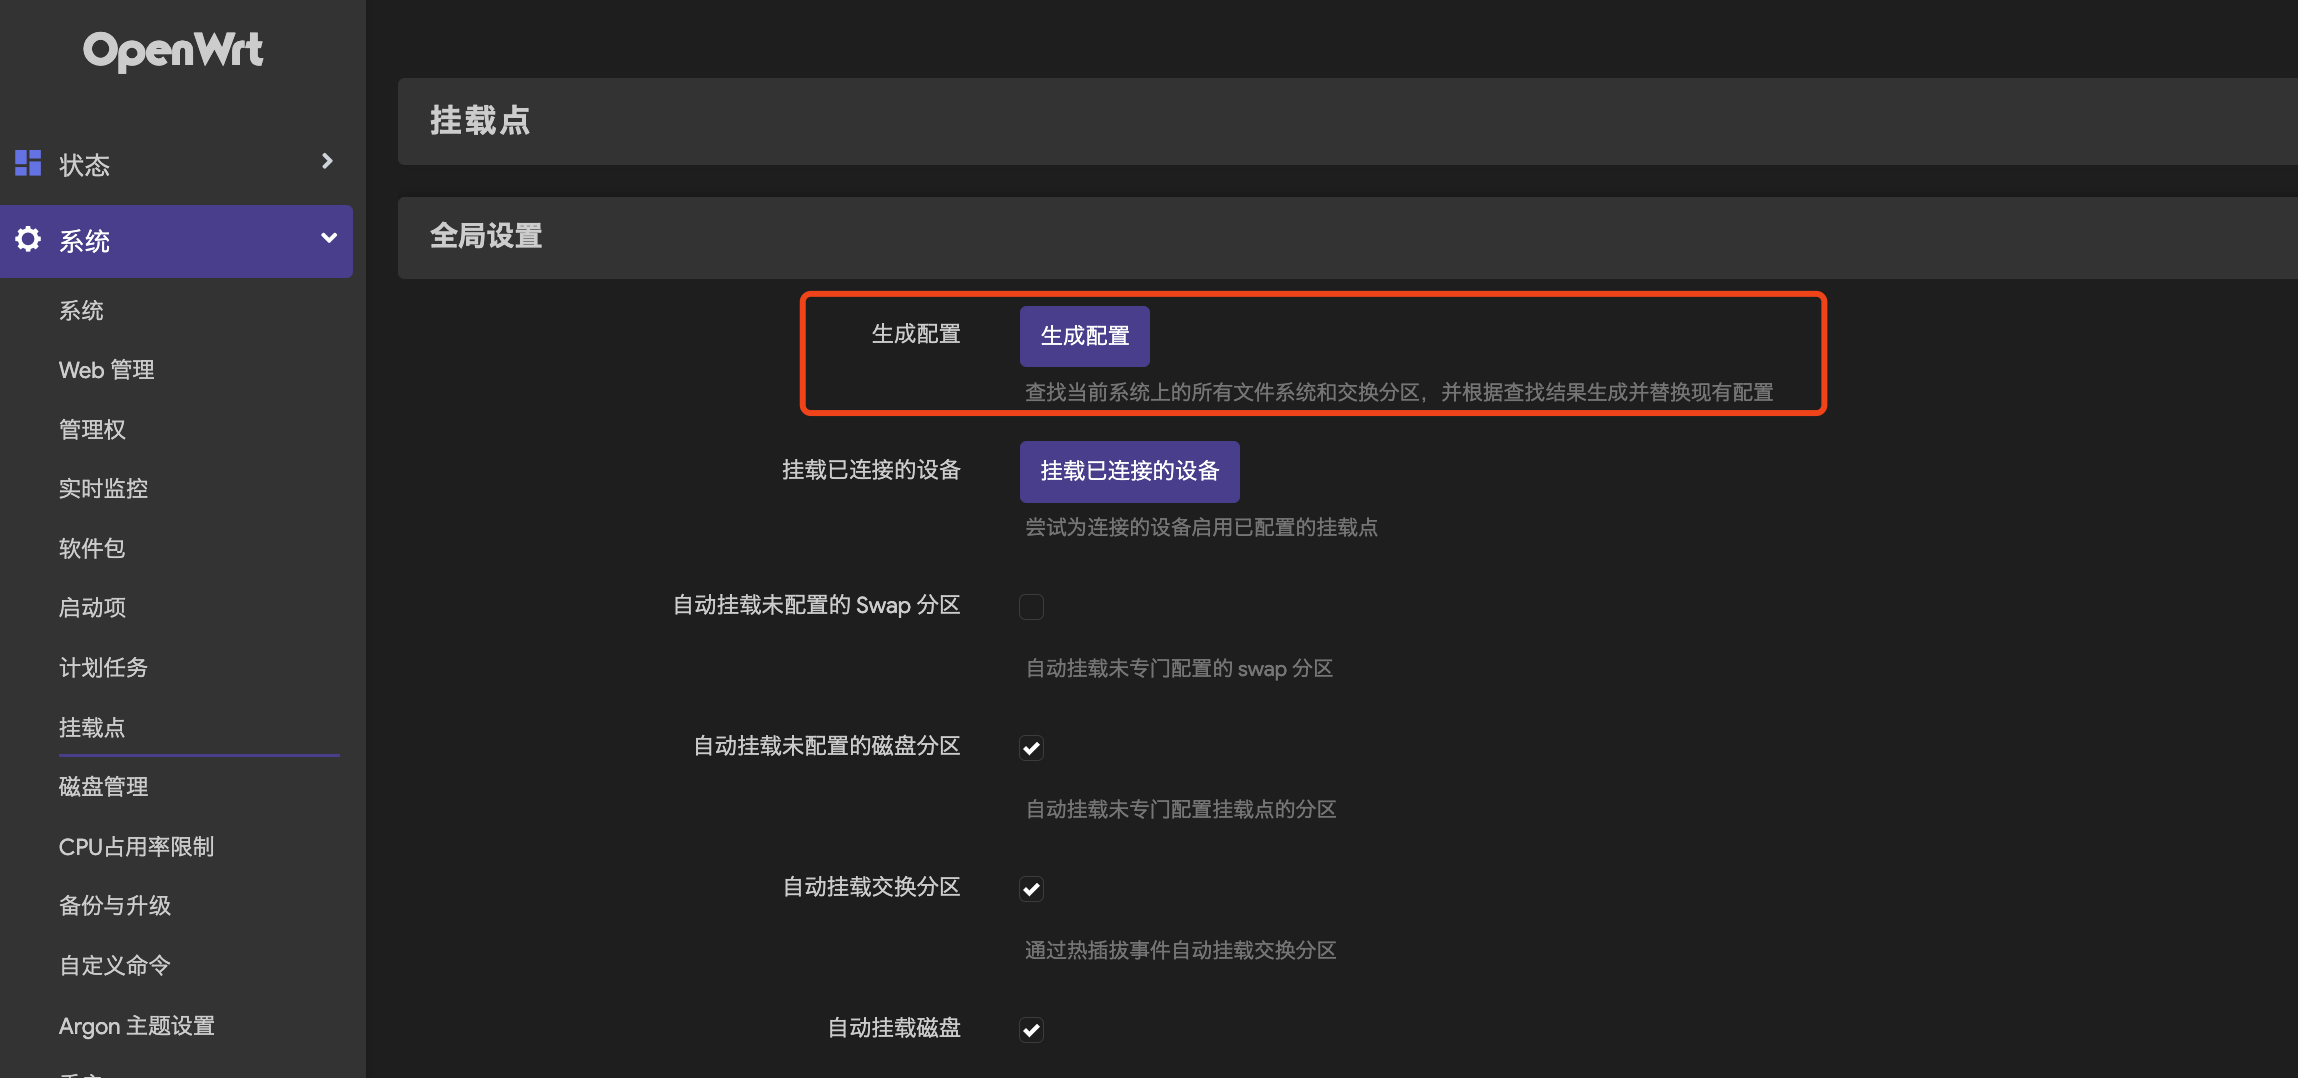Collapse the 系统 menu down arrow

tap(328, 238)
